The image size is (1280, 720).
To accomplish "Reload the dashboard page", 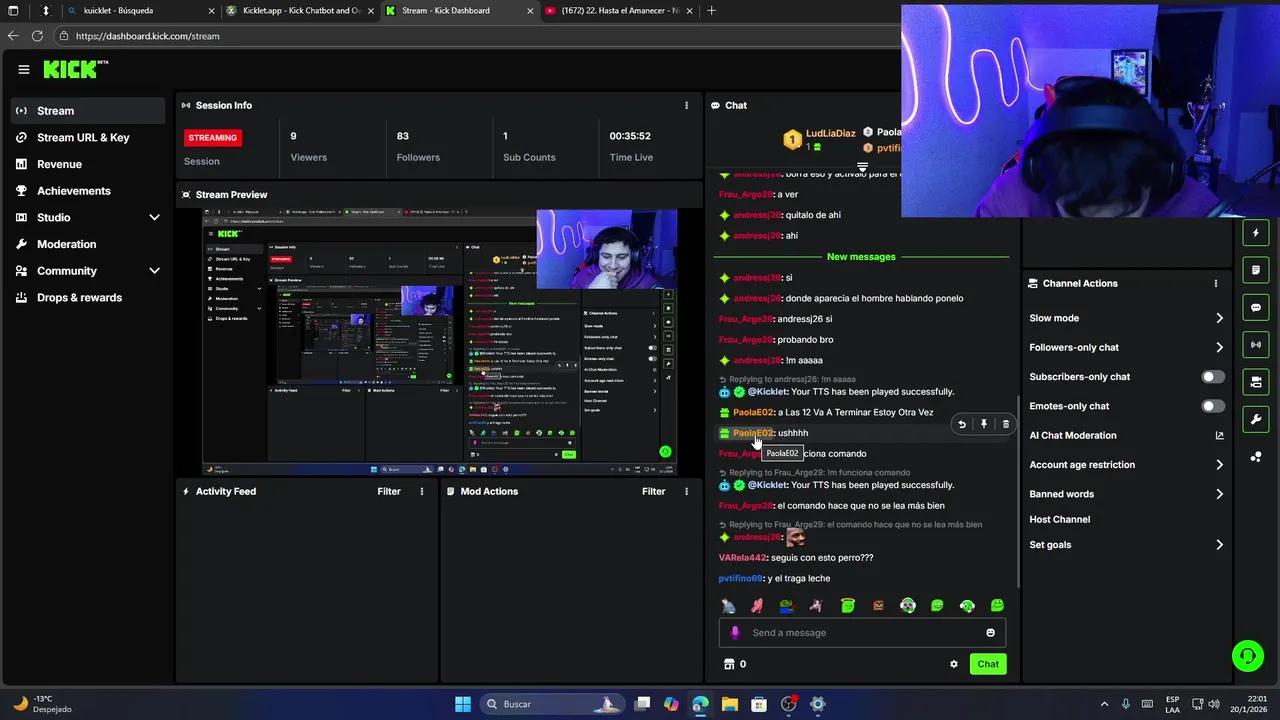I will (37, 35).
